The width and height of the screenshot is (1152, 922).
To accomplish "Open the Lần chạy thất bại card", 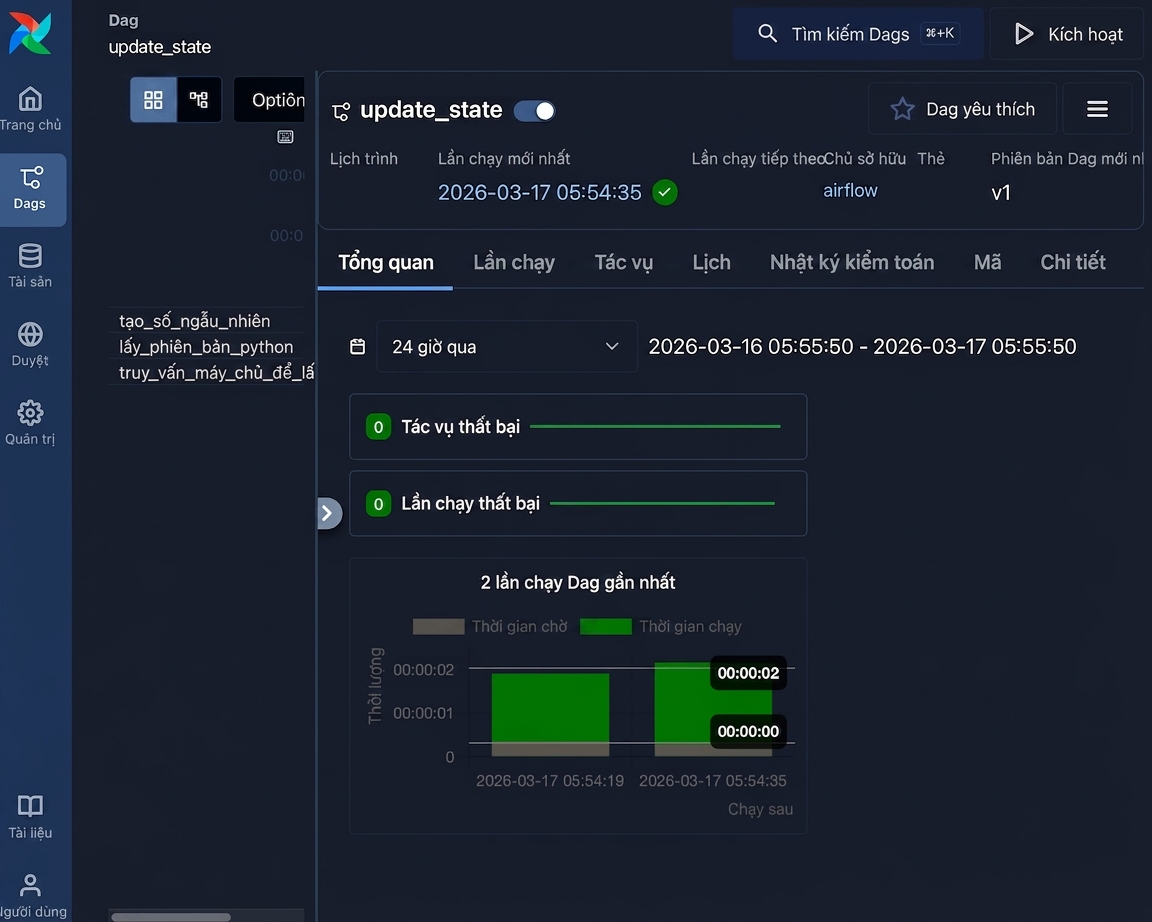I will 578,503.
